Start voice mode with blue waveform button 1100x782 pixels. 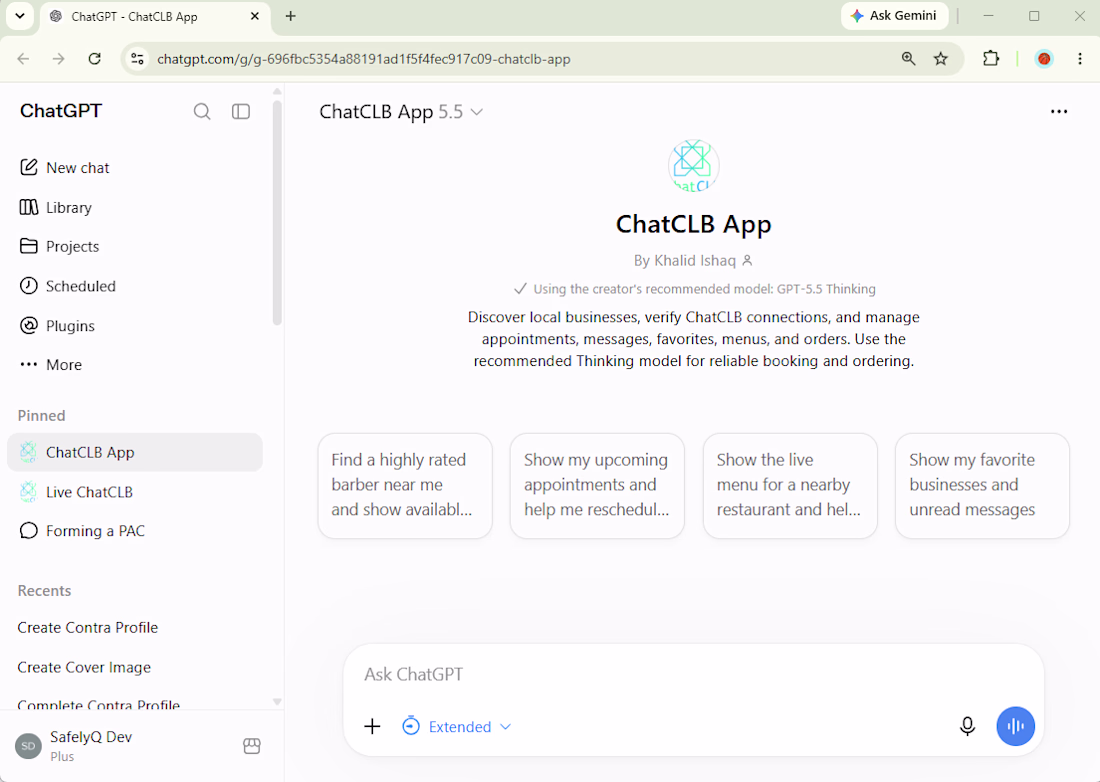coord(1015,727)
